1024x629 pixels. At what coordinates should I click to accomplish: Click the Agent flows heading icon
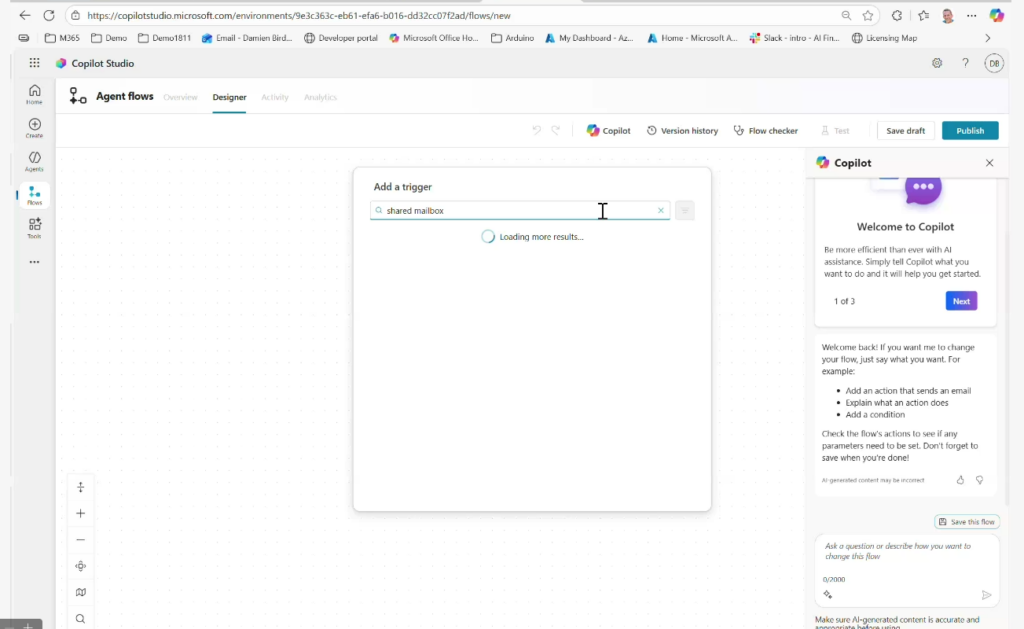point(78,96)
